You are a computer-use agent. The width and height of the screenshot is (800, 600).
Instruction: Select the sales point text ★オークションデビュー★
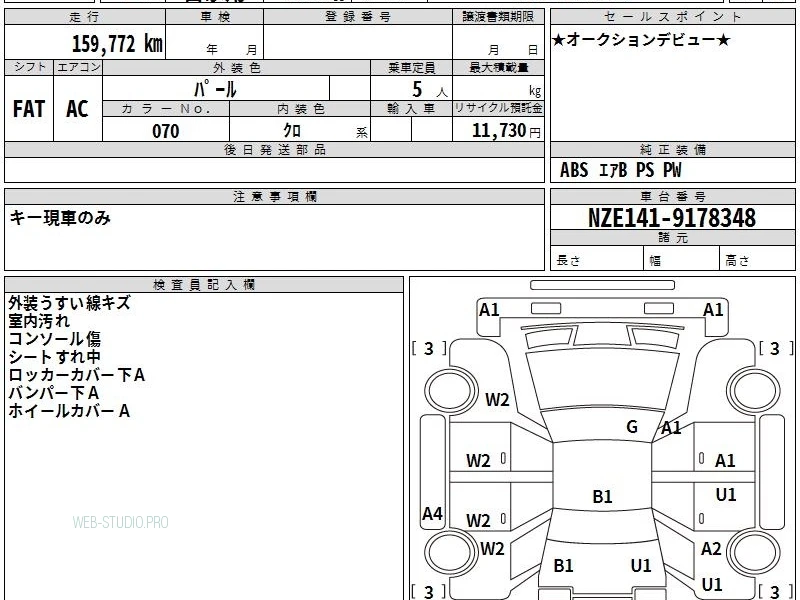641,40
